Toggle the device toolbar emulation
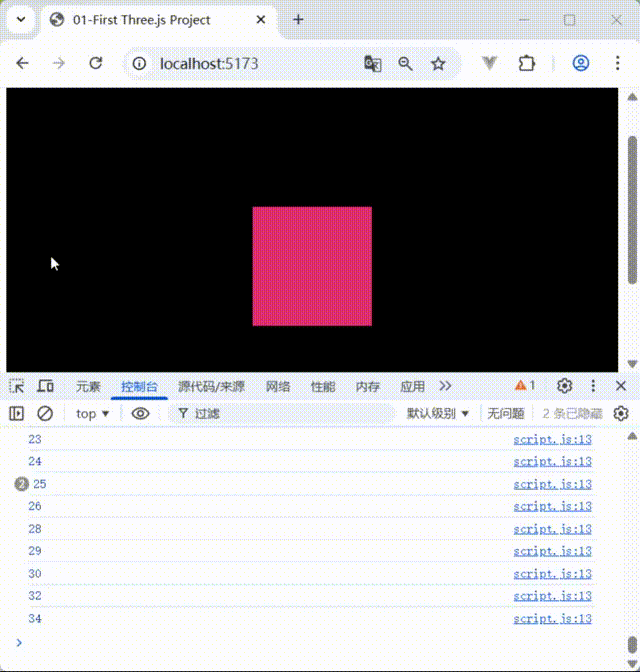 coord(45,386)
